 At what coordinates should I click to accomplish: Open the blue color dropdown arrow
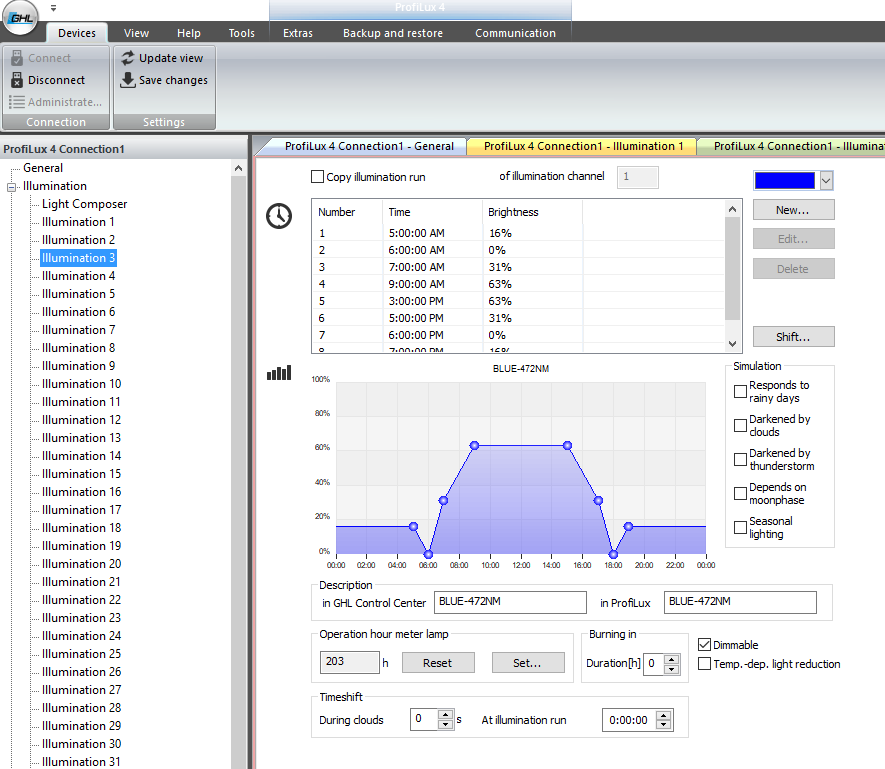coord(826,181)
